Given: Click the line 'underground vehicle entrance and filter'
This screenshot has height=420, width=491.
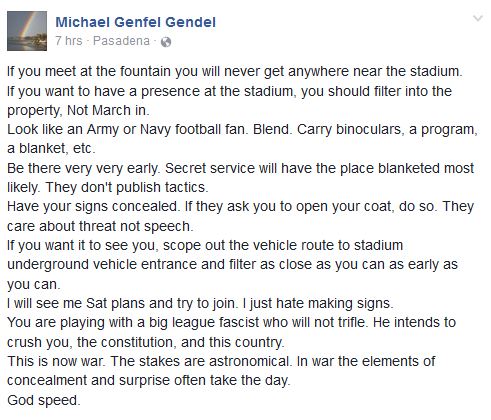Looking at the screenshot, I should 232,265.
